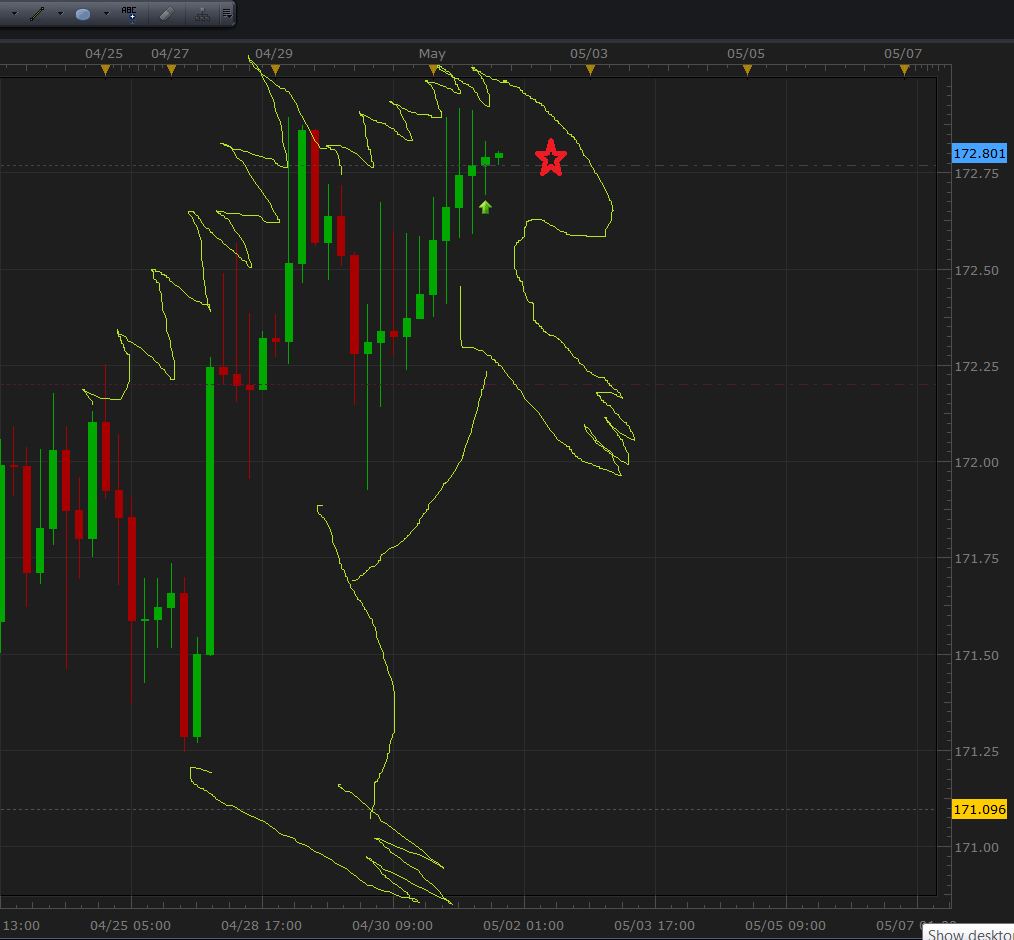Click the 05/03 date label at top
The height and width of the screenshot is (940, 1014).
(x=588, y=54)
